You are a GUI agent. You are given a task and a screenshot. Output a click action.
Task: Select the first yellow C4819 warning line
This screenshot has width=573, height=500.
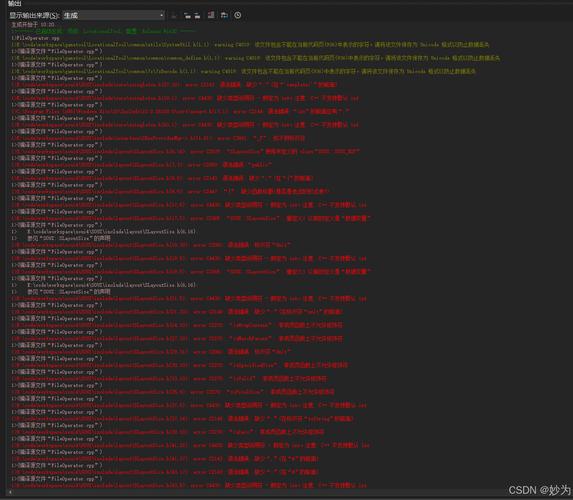[x=250, y=45]
